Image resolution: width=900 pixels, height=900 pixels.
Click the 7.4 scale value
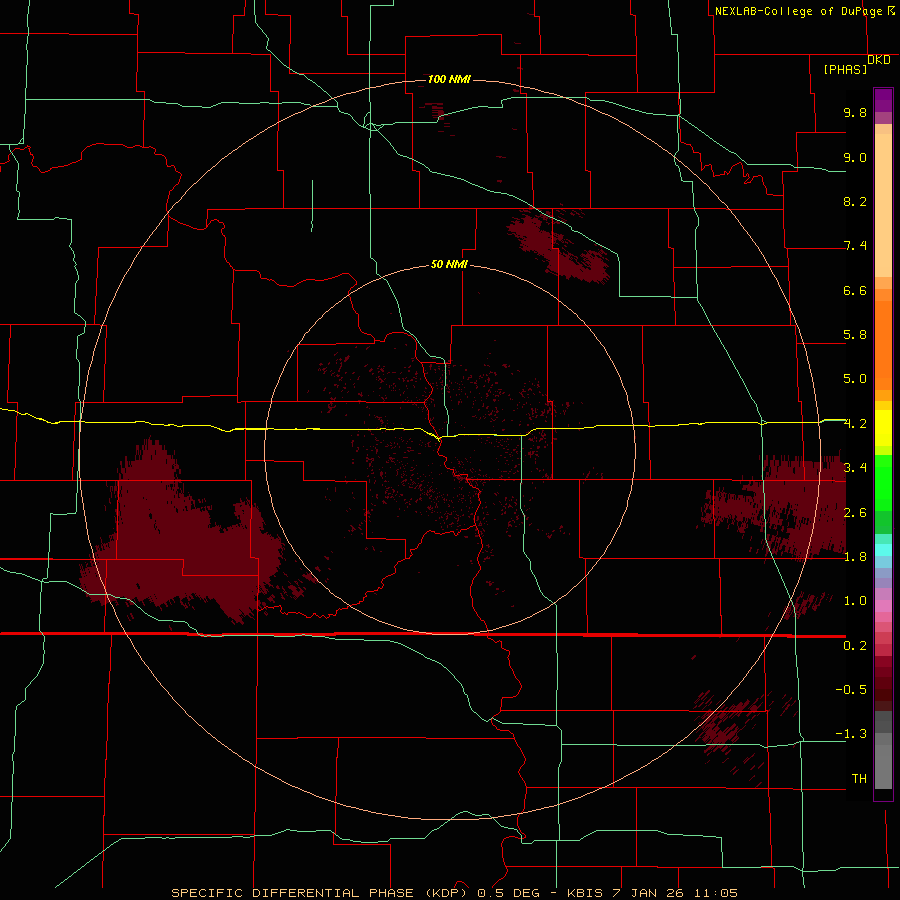point(855,246)
